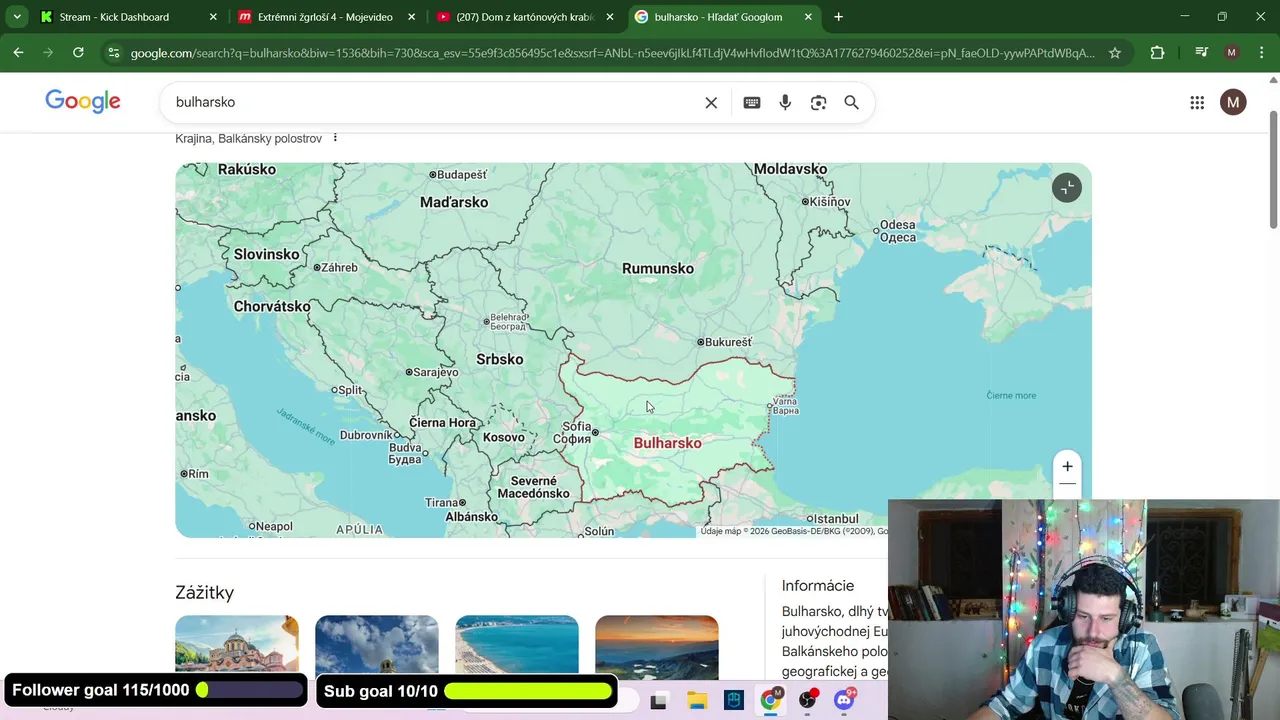Image resolution: width=1280 pixels, height=720 pixels.
Task: Open the monastery Zážitky thumbnail
Action: pyautogui.click(x=237, y=647)
